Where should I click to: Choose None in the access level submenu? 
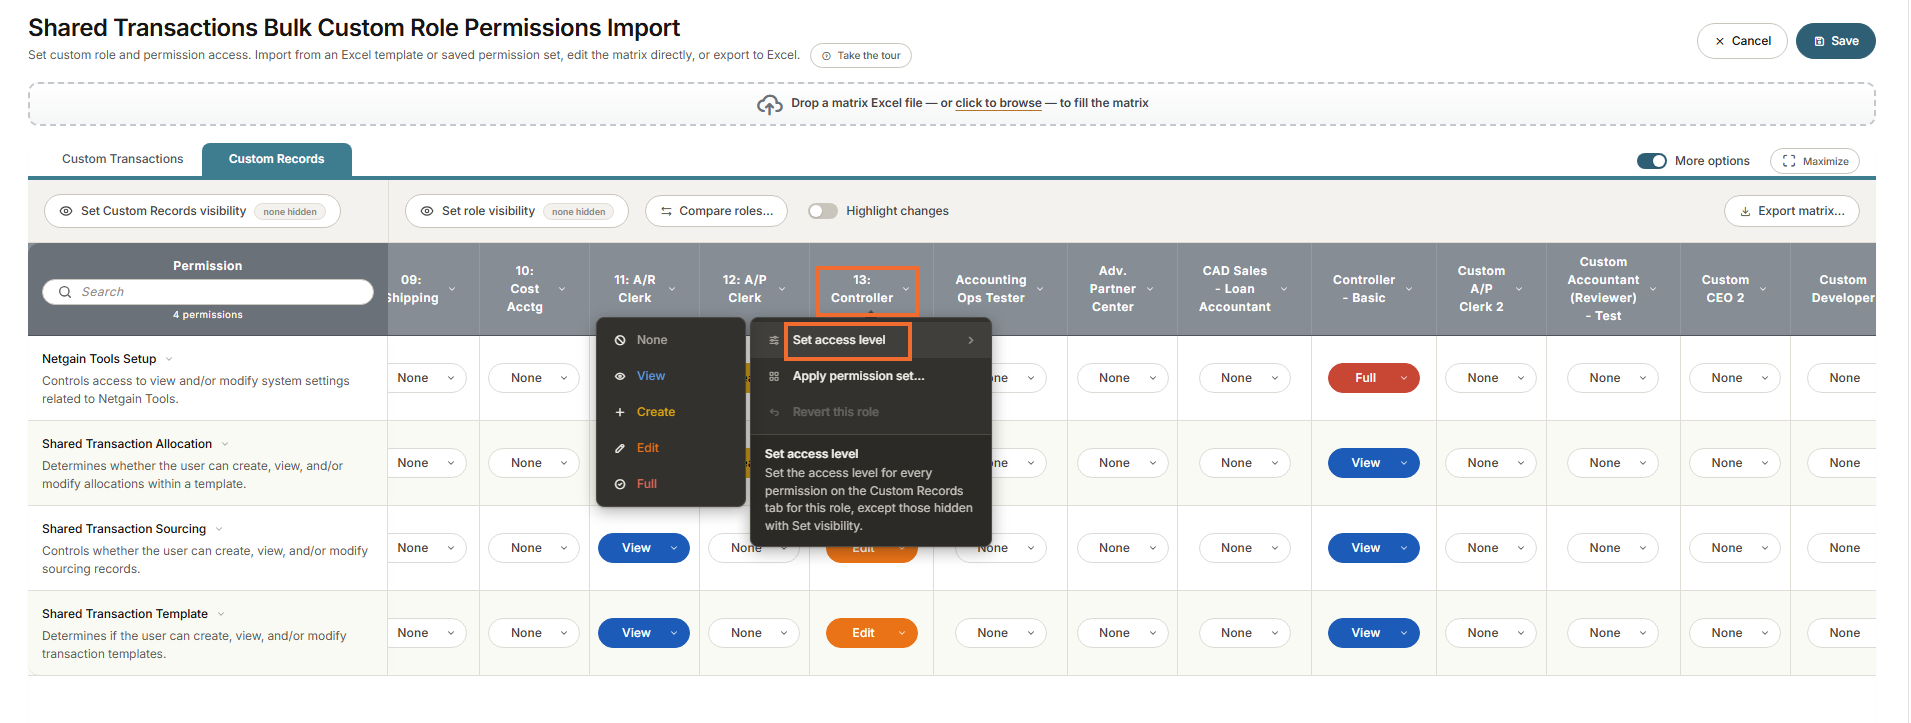click(x=671, y=340)
